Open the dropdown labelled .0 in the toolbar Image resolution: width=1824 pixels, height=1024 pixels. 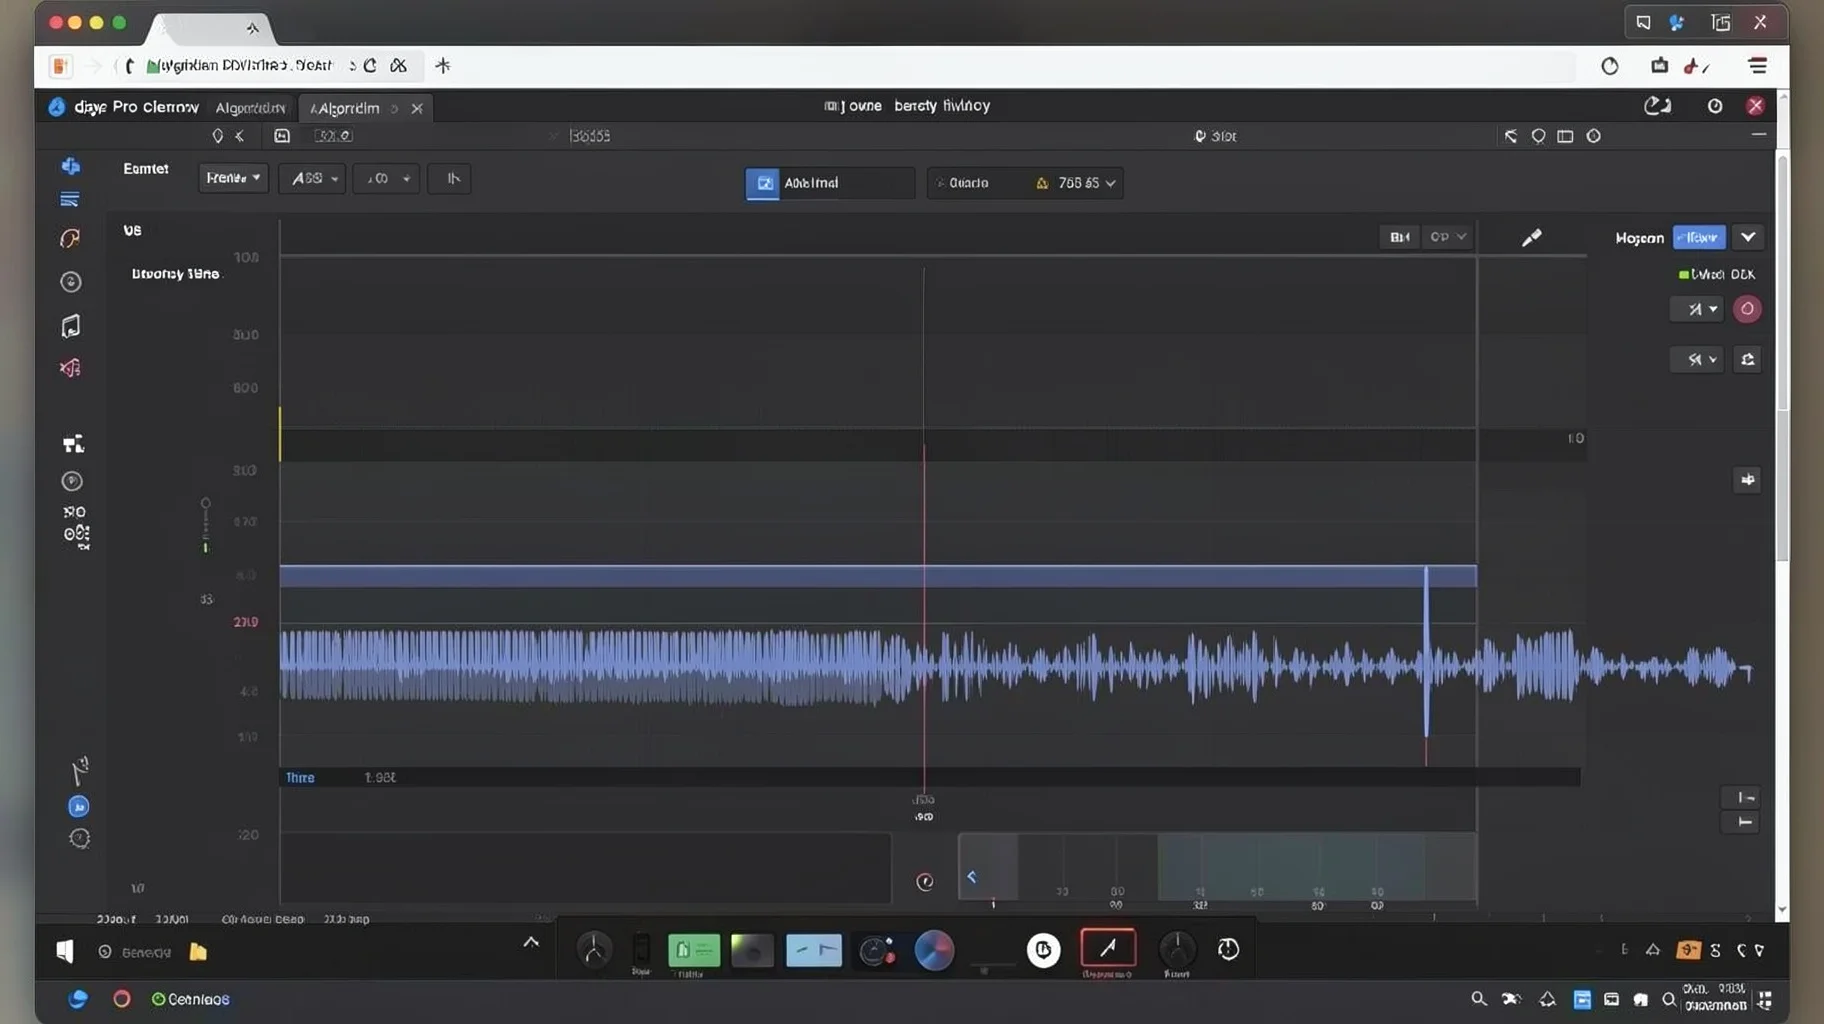(387, 179)
